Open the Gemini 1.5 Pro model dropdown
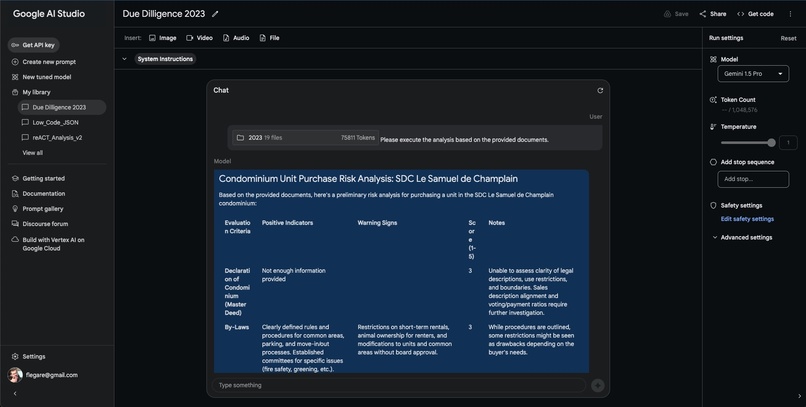Image resolution: width=806 pixels, height=407 pixels. tap(753, 74)
